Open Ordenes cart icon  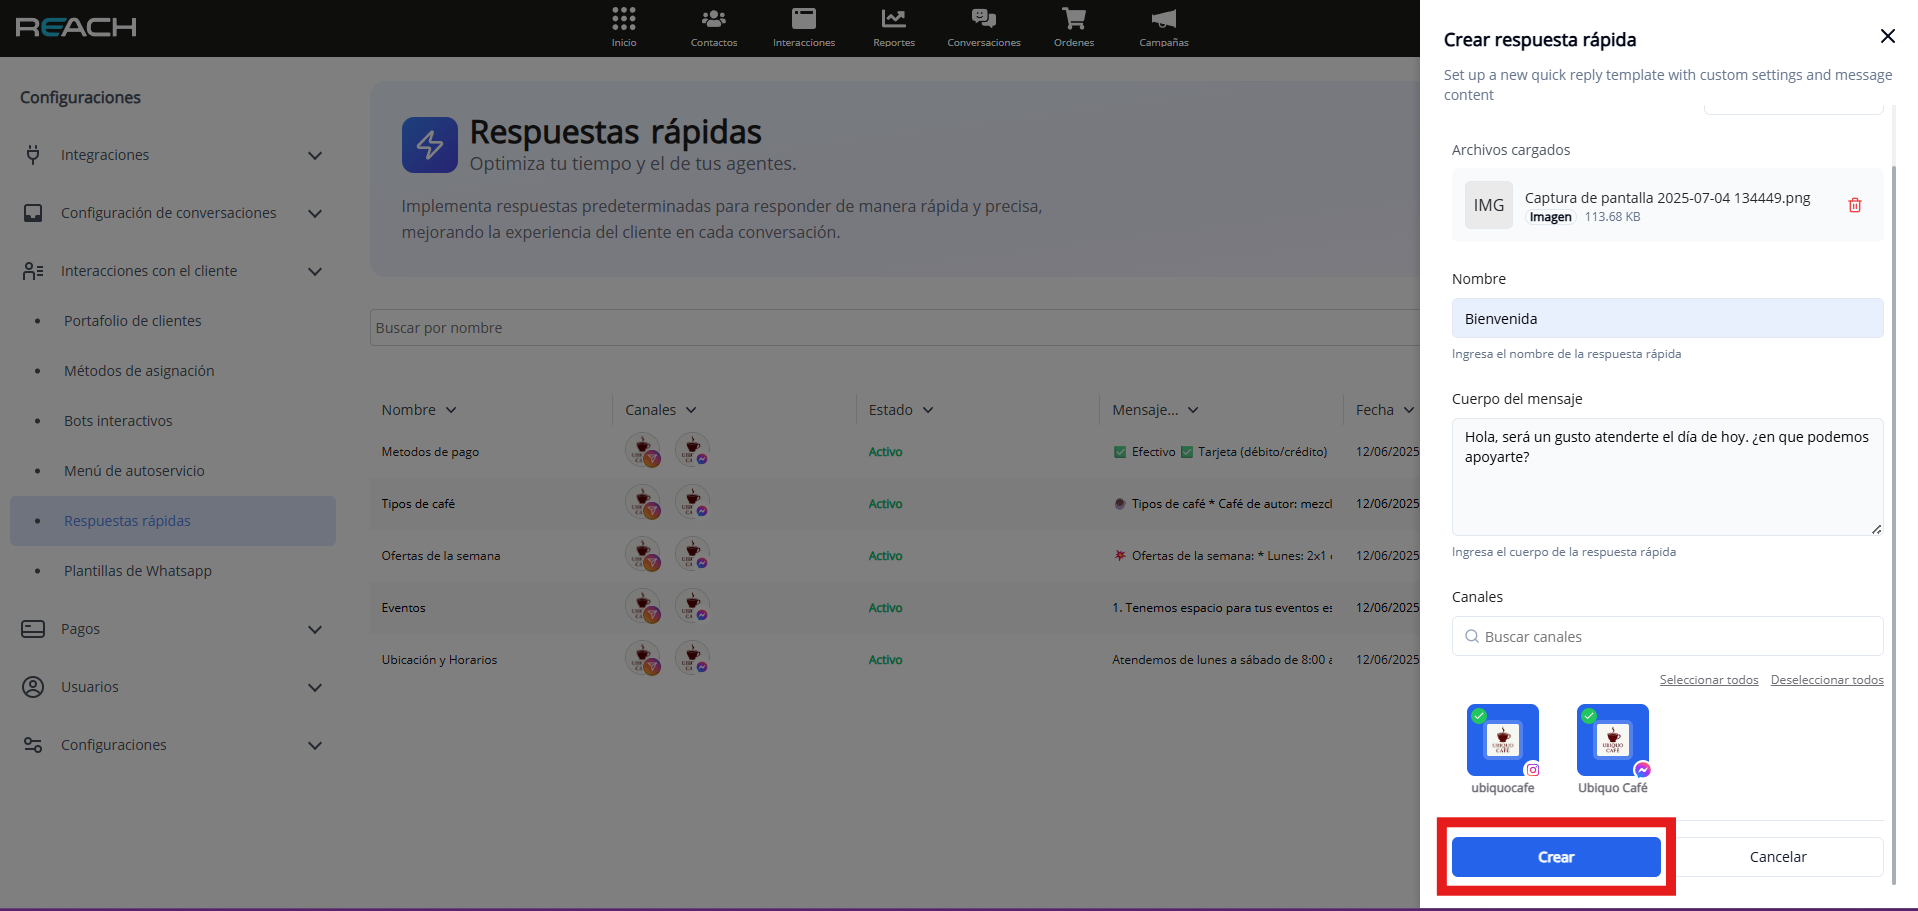1074,19
